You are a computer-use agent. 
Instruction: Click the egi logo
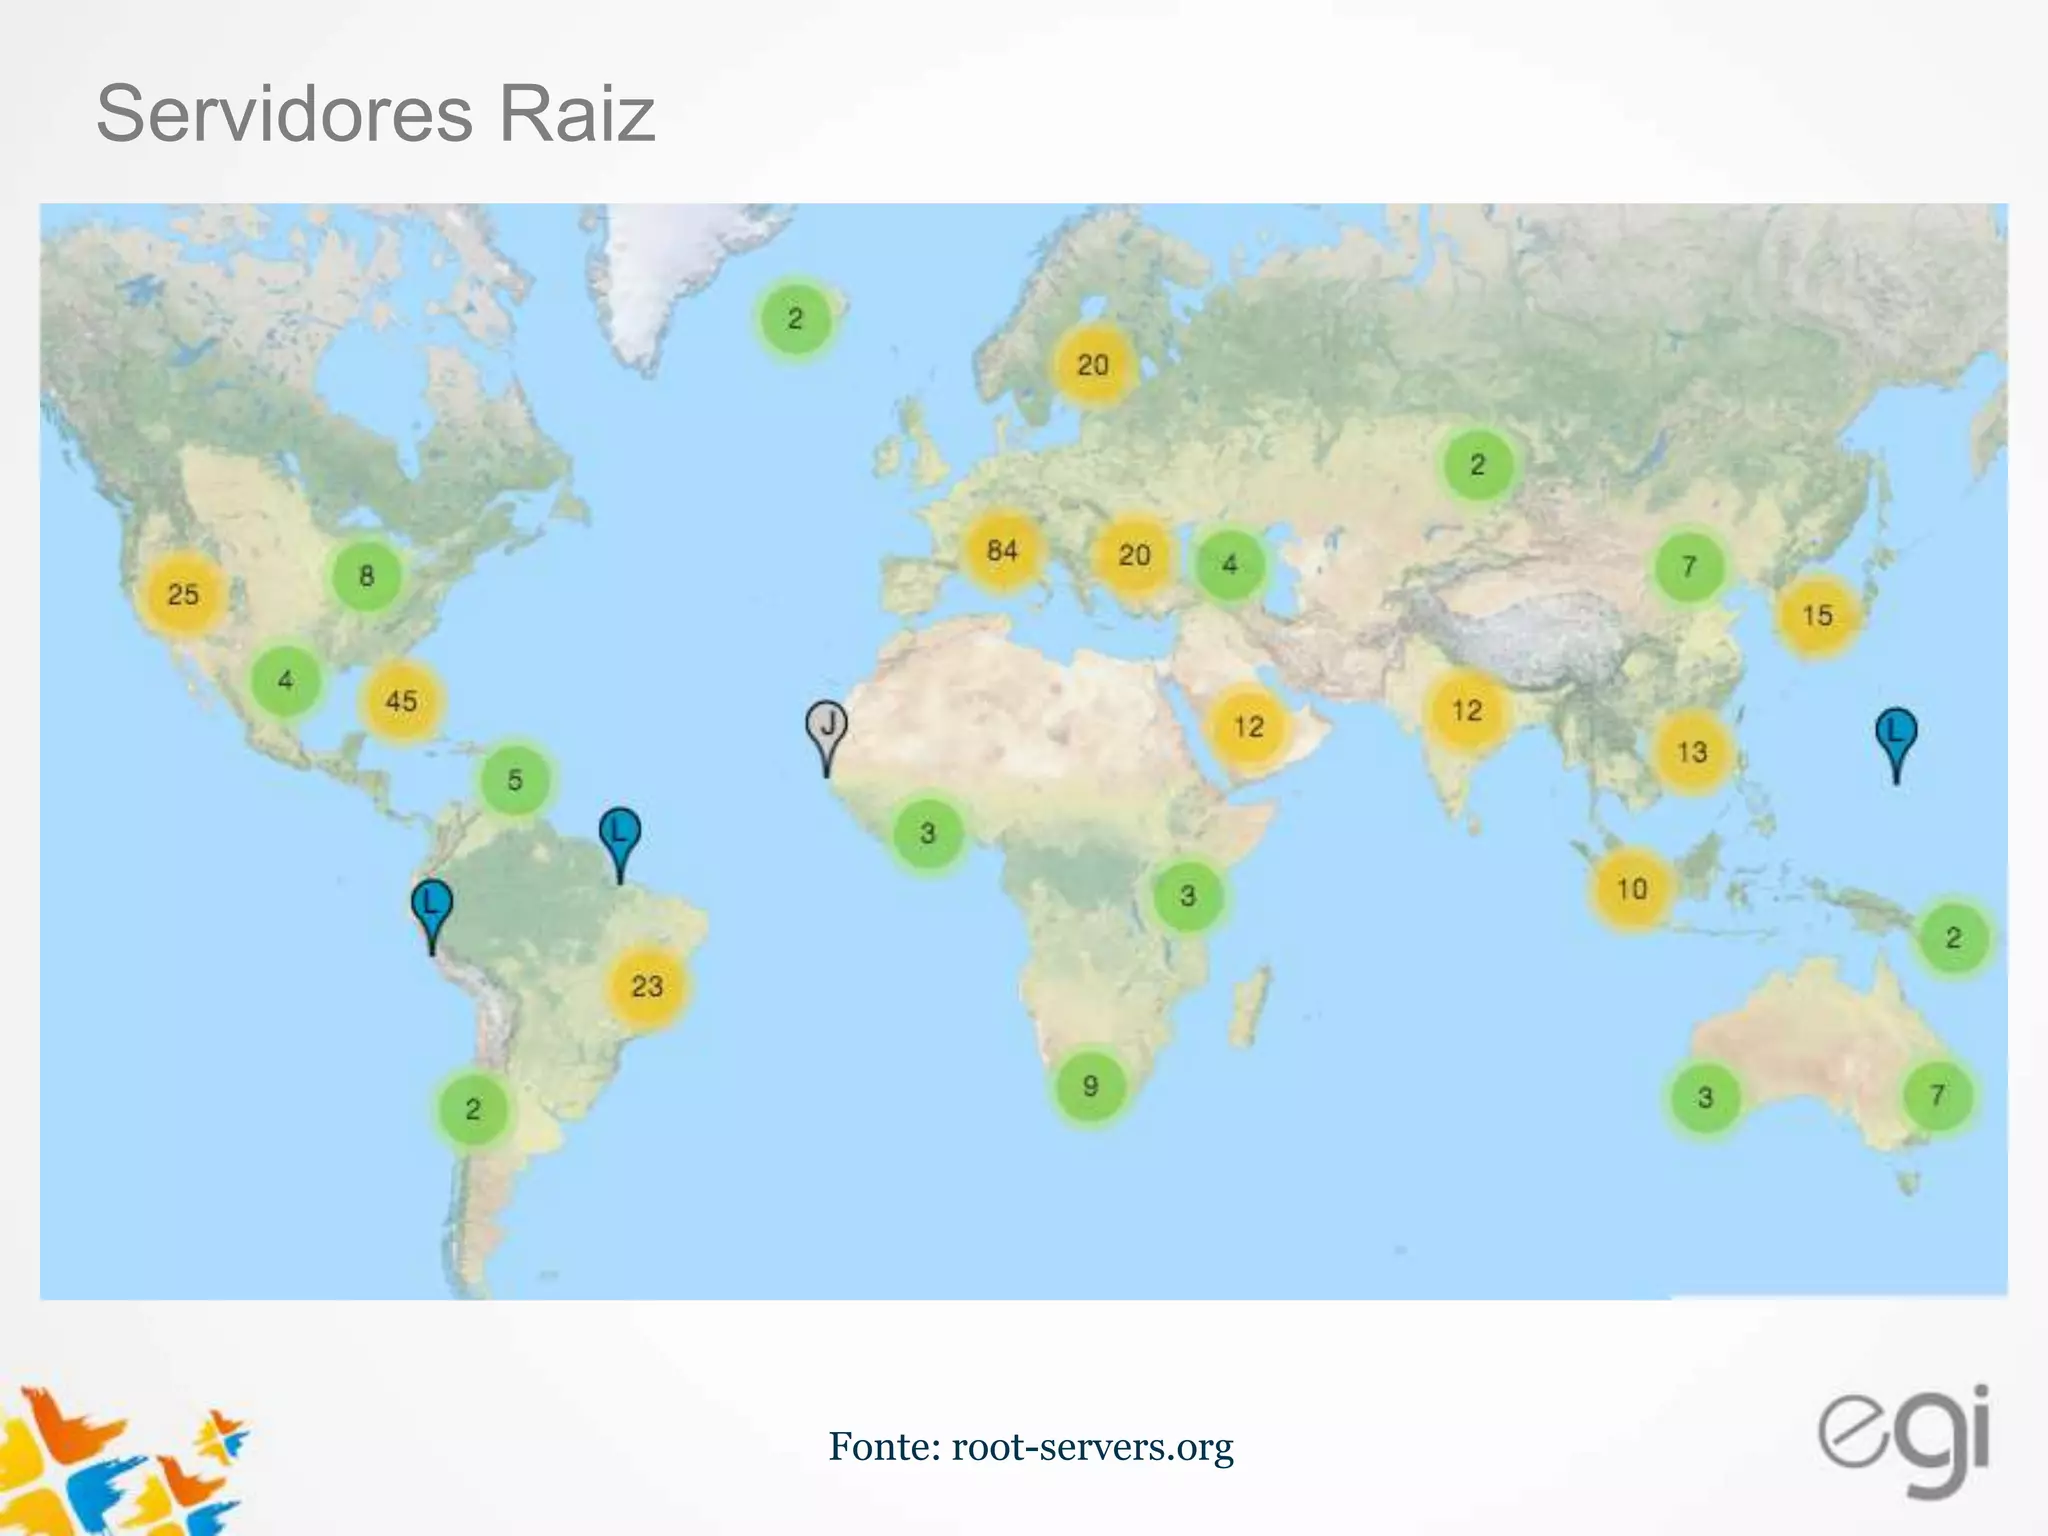(1905, 1441)
